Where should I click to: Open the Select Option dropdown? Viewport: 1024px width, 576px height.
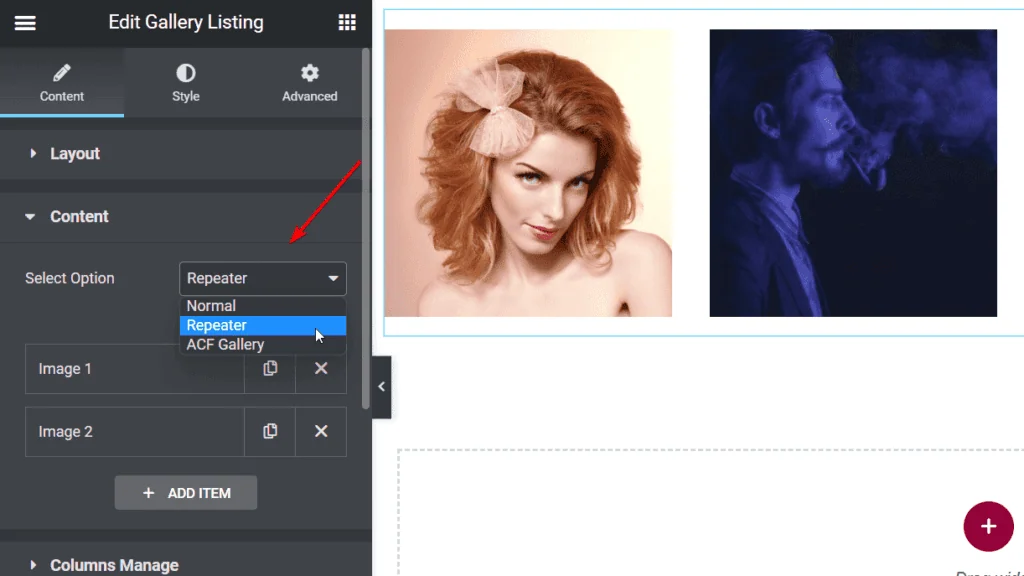pyautogui.click(x=262, y=278)
